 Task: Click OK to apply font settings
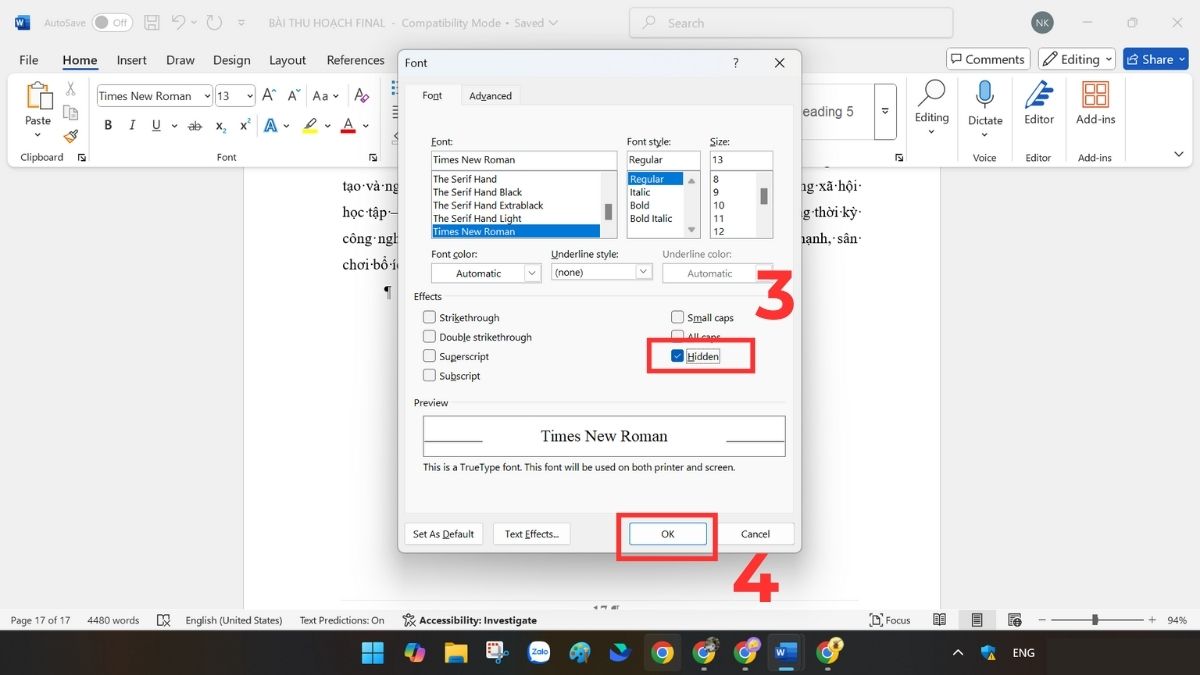(667, 534)
